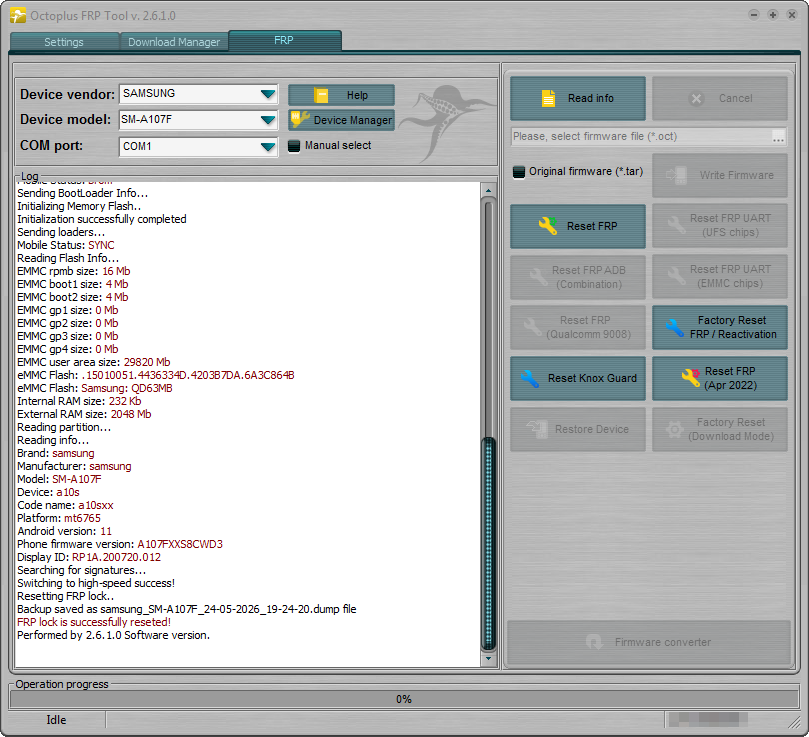Click "FRP lock is successfully reseted!" log line
809x737 pixels.
pyautogui.click(x=94, y=622)
